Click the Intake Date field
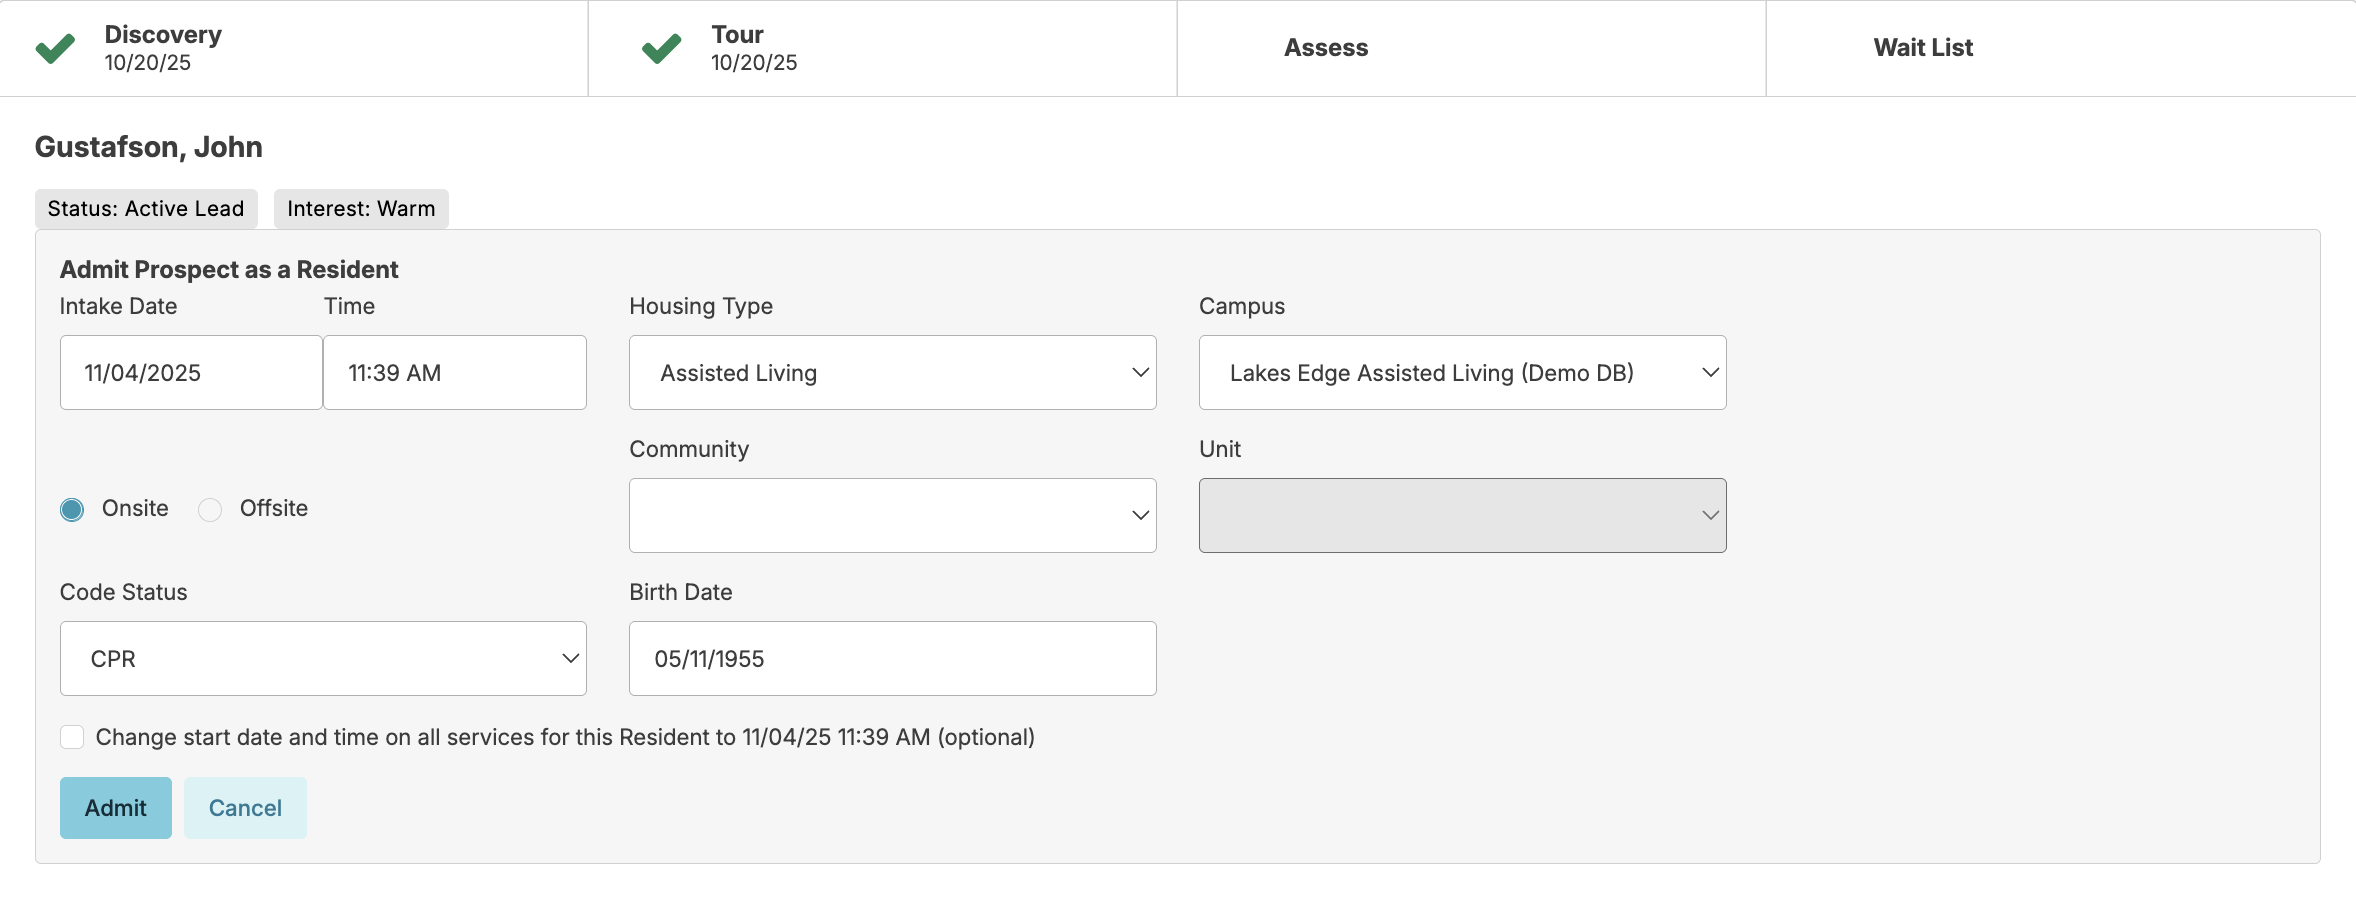 coord(191,373)
